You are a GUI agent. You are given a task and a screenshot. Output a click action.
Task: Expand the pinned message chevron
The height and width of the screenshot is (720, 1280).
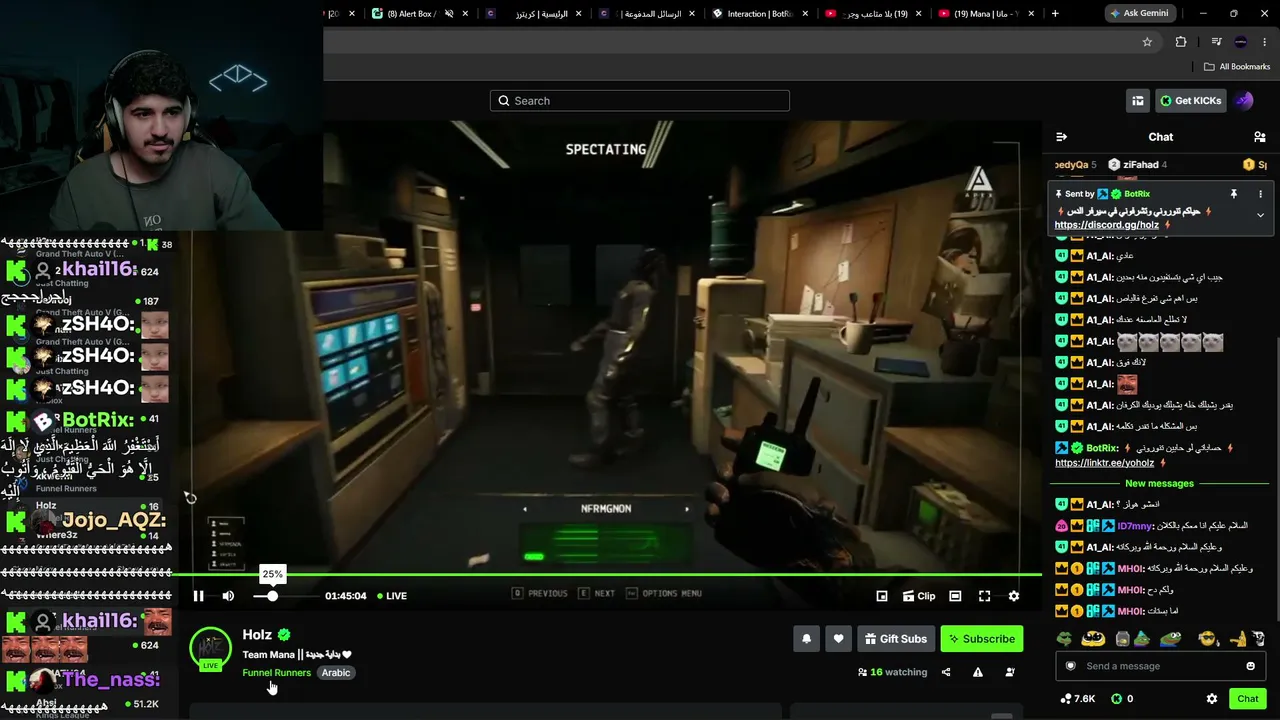click(1260, 215)
